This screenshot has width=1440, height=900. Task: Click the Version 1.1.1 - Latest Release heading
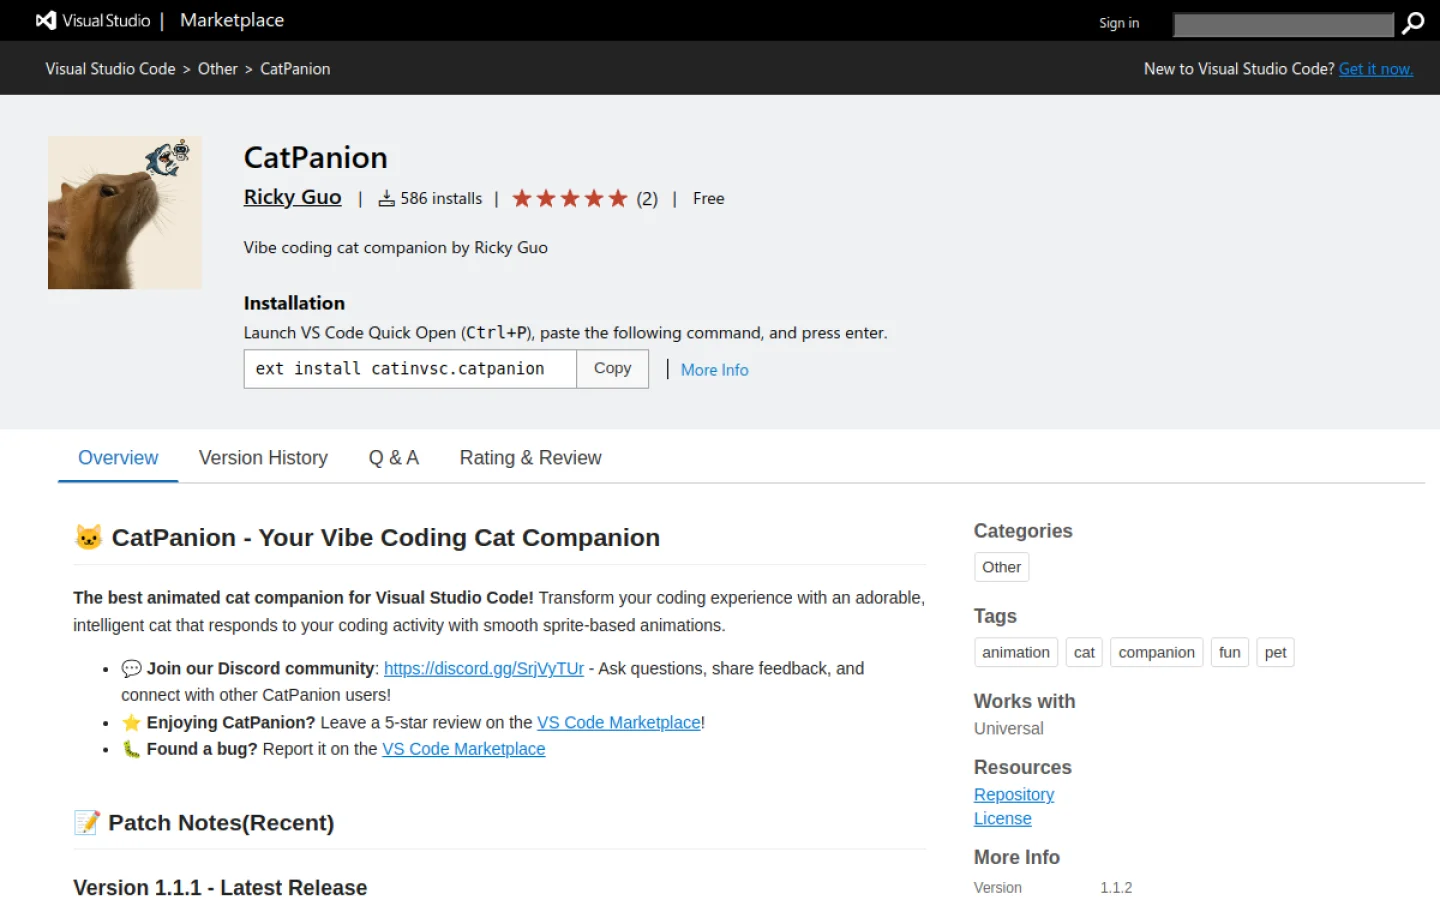coord(220,888)
